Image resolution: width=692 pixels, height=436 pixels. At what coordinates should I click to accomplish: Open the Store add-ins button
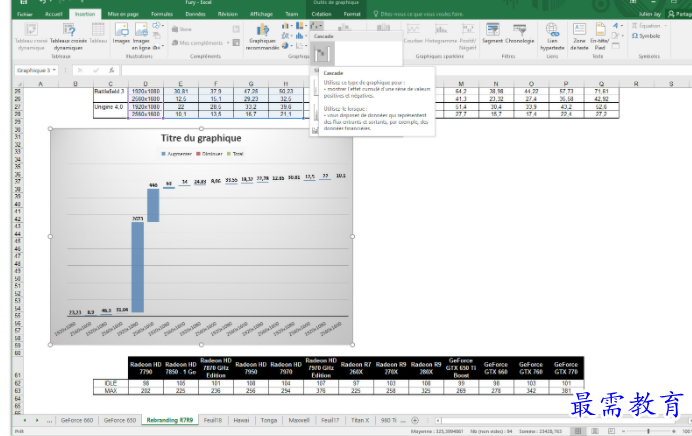(182, 29)
